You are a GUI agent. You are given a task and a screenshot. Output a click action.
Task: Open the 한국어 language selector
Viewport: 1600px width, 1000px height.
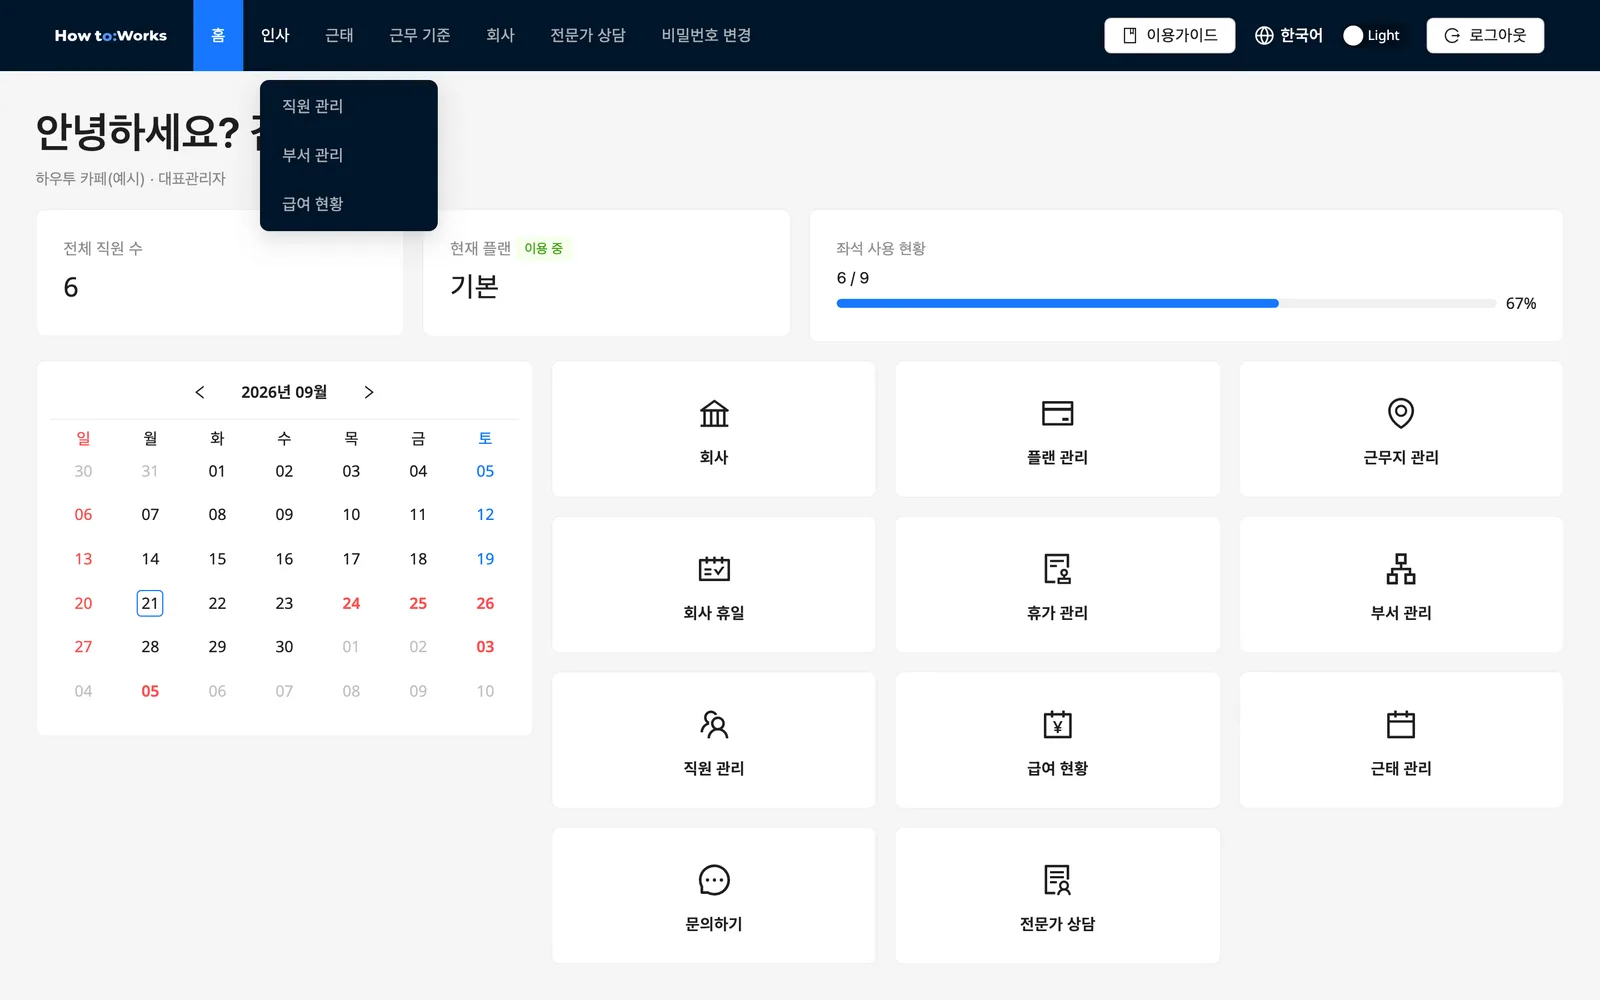1289,36
